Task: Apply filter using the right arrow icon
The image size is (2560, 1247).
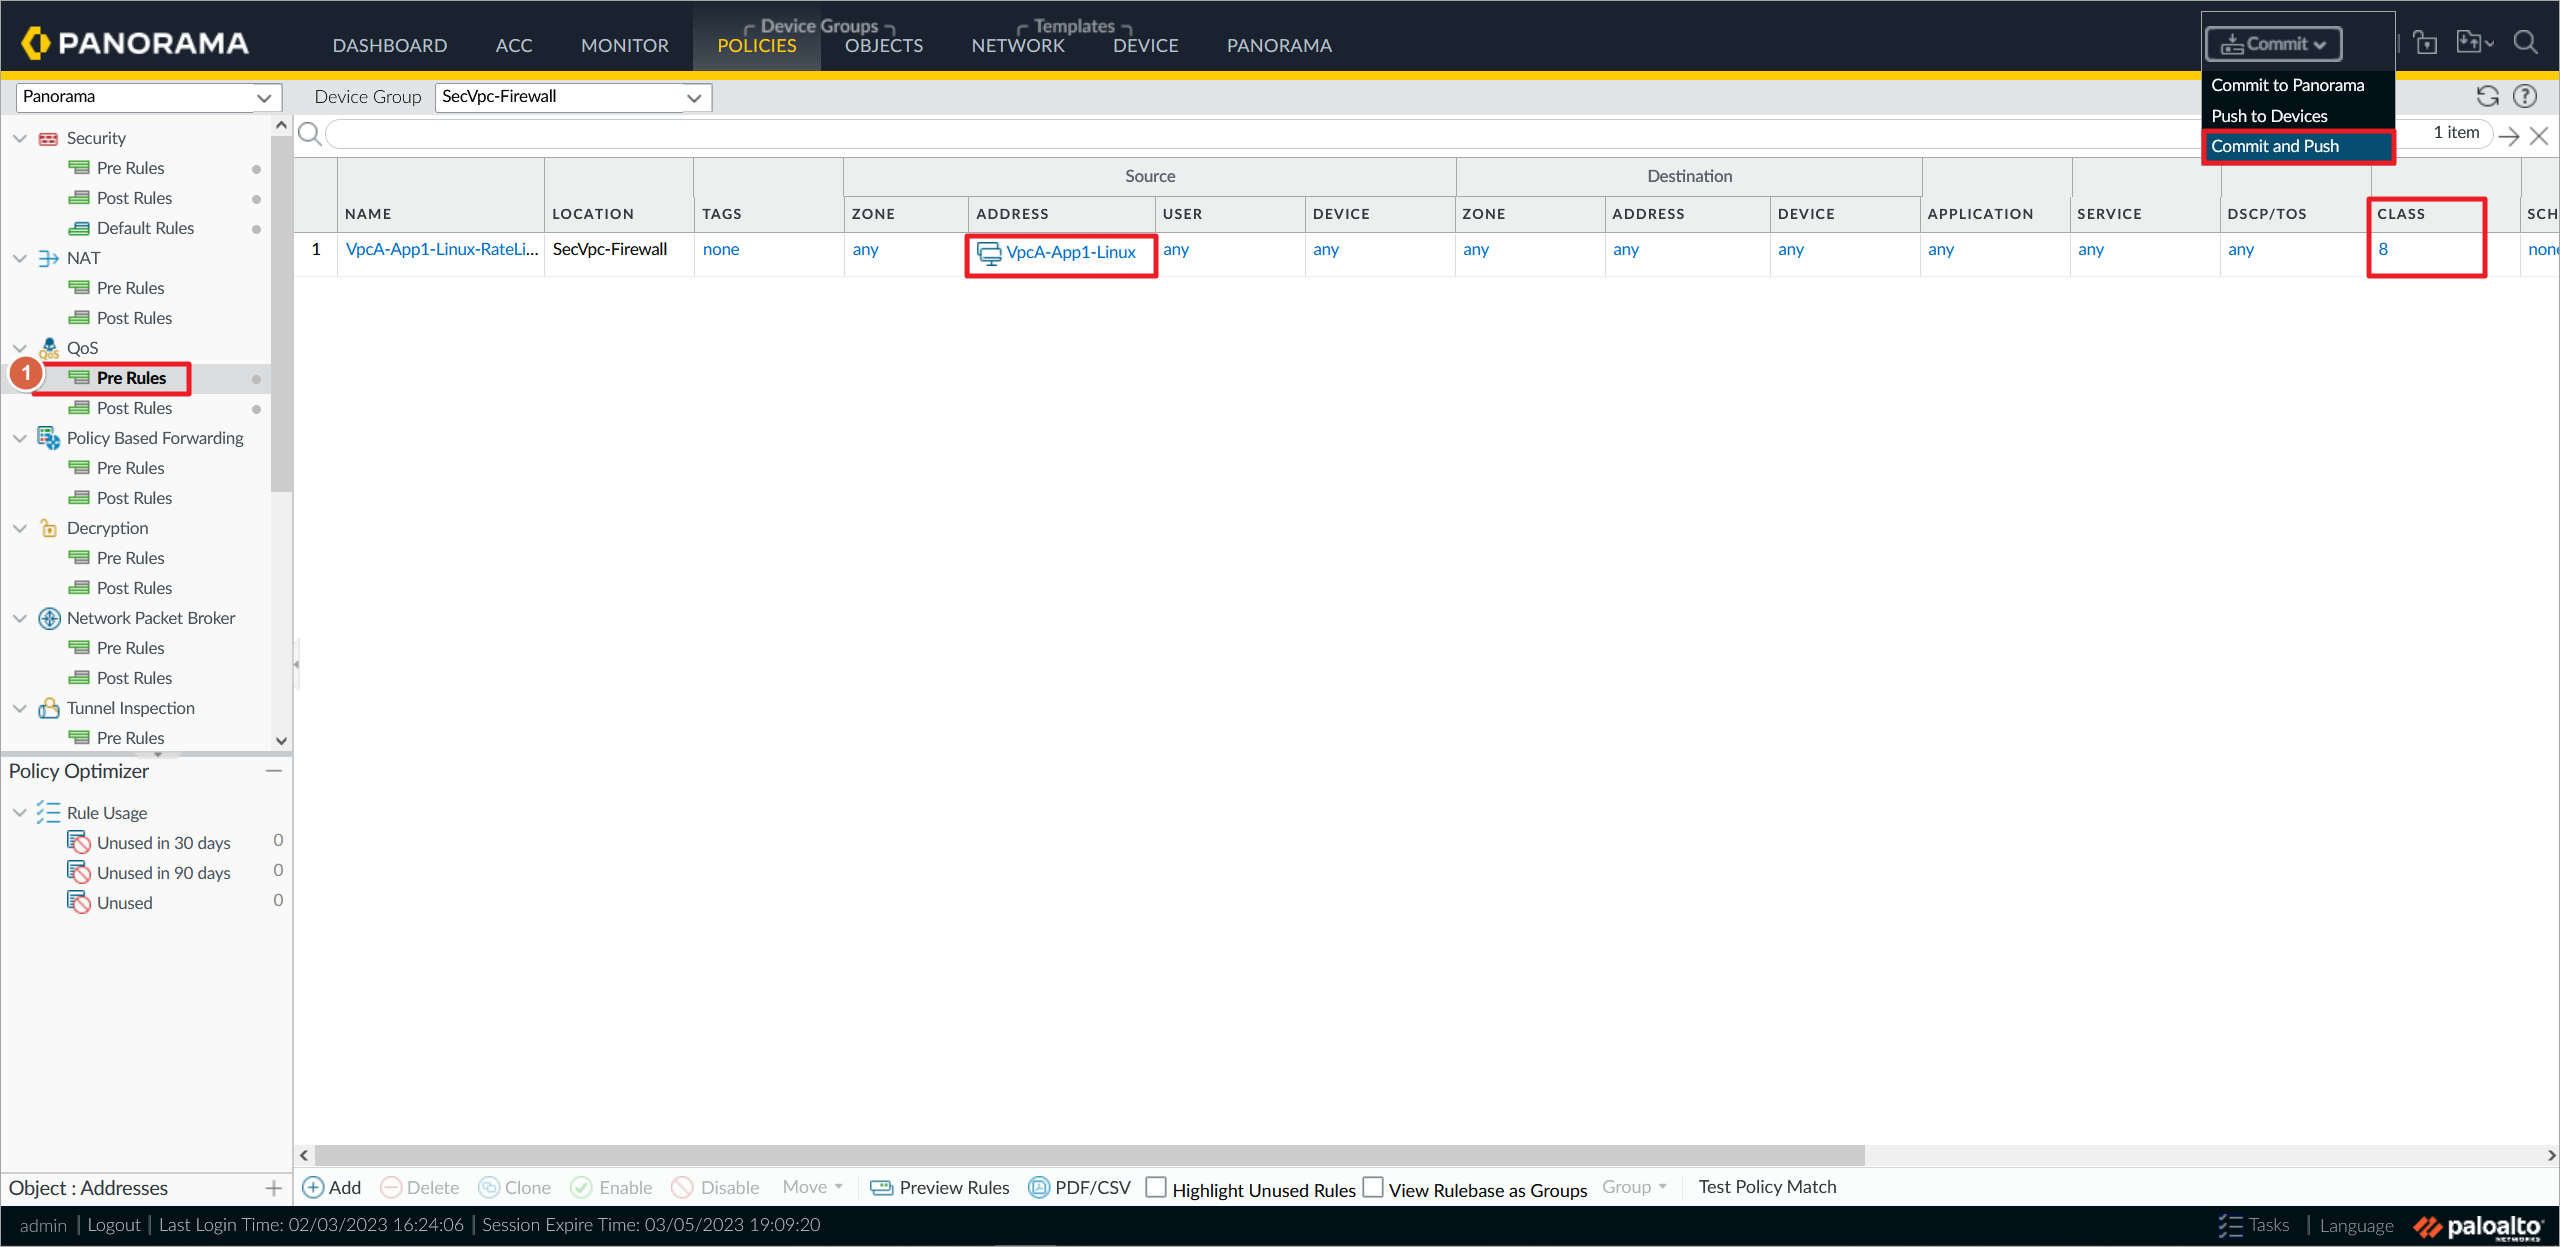Action: 2509,136
